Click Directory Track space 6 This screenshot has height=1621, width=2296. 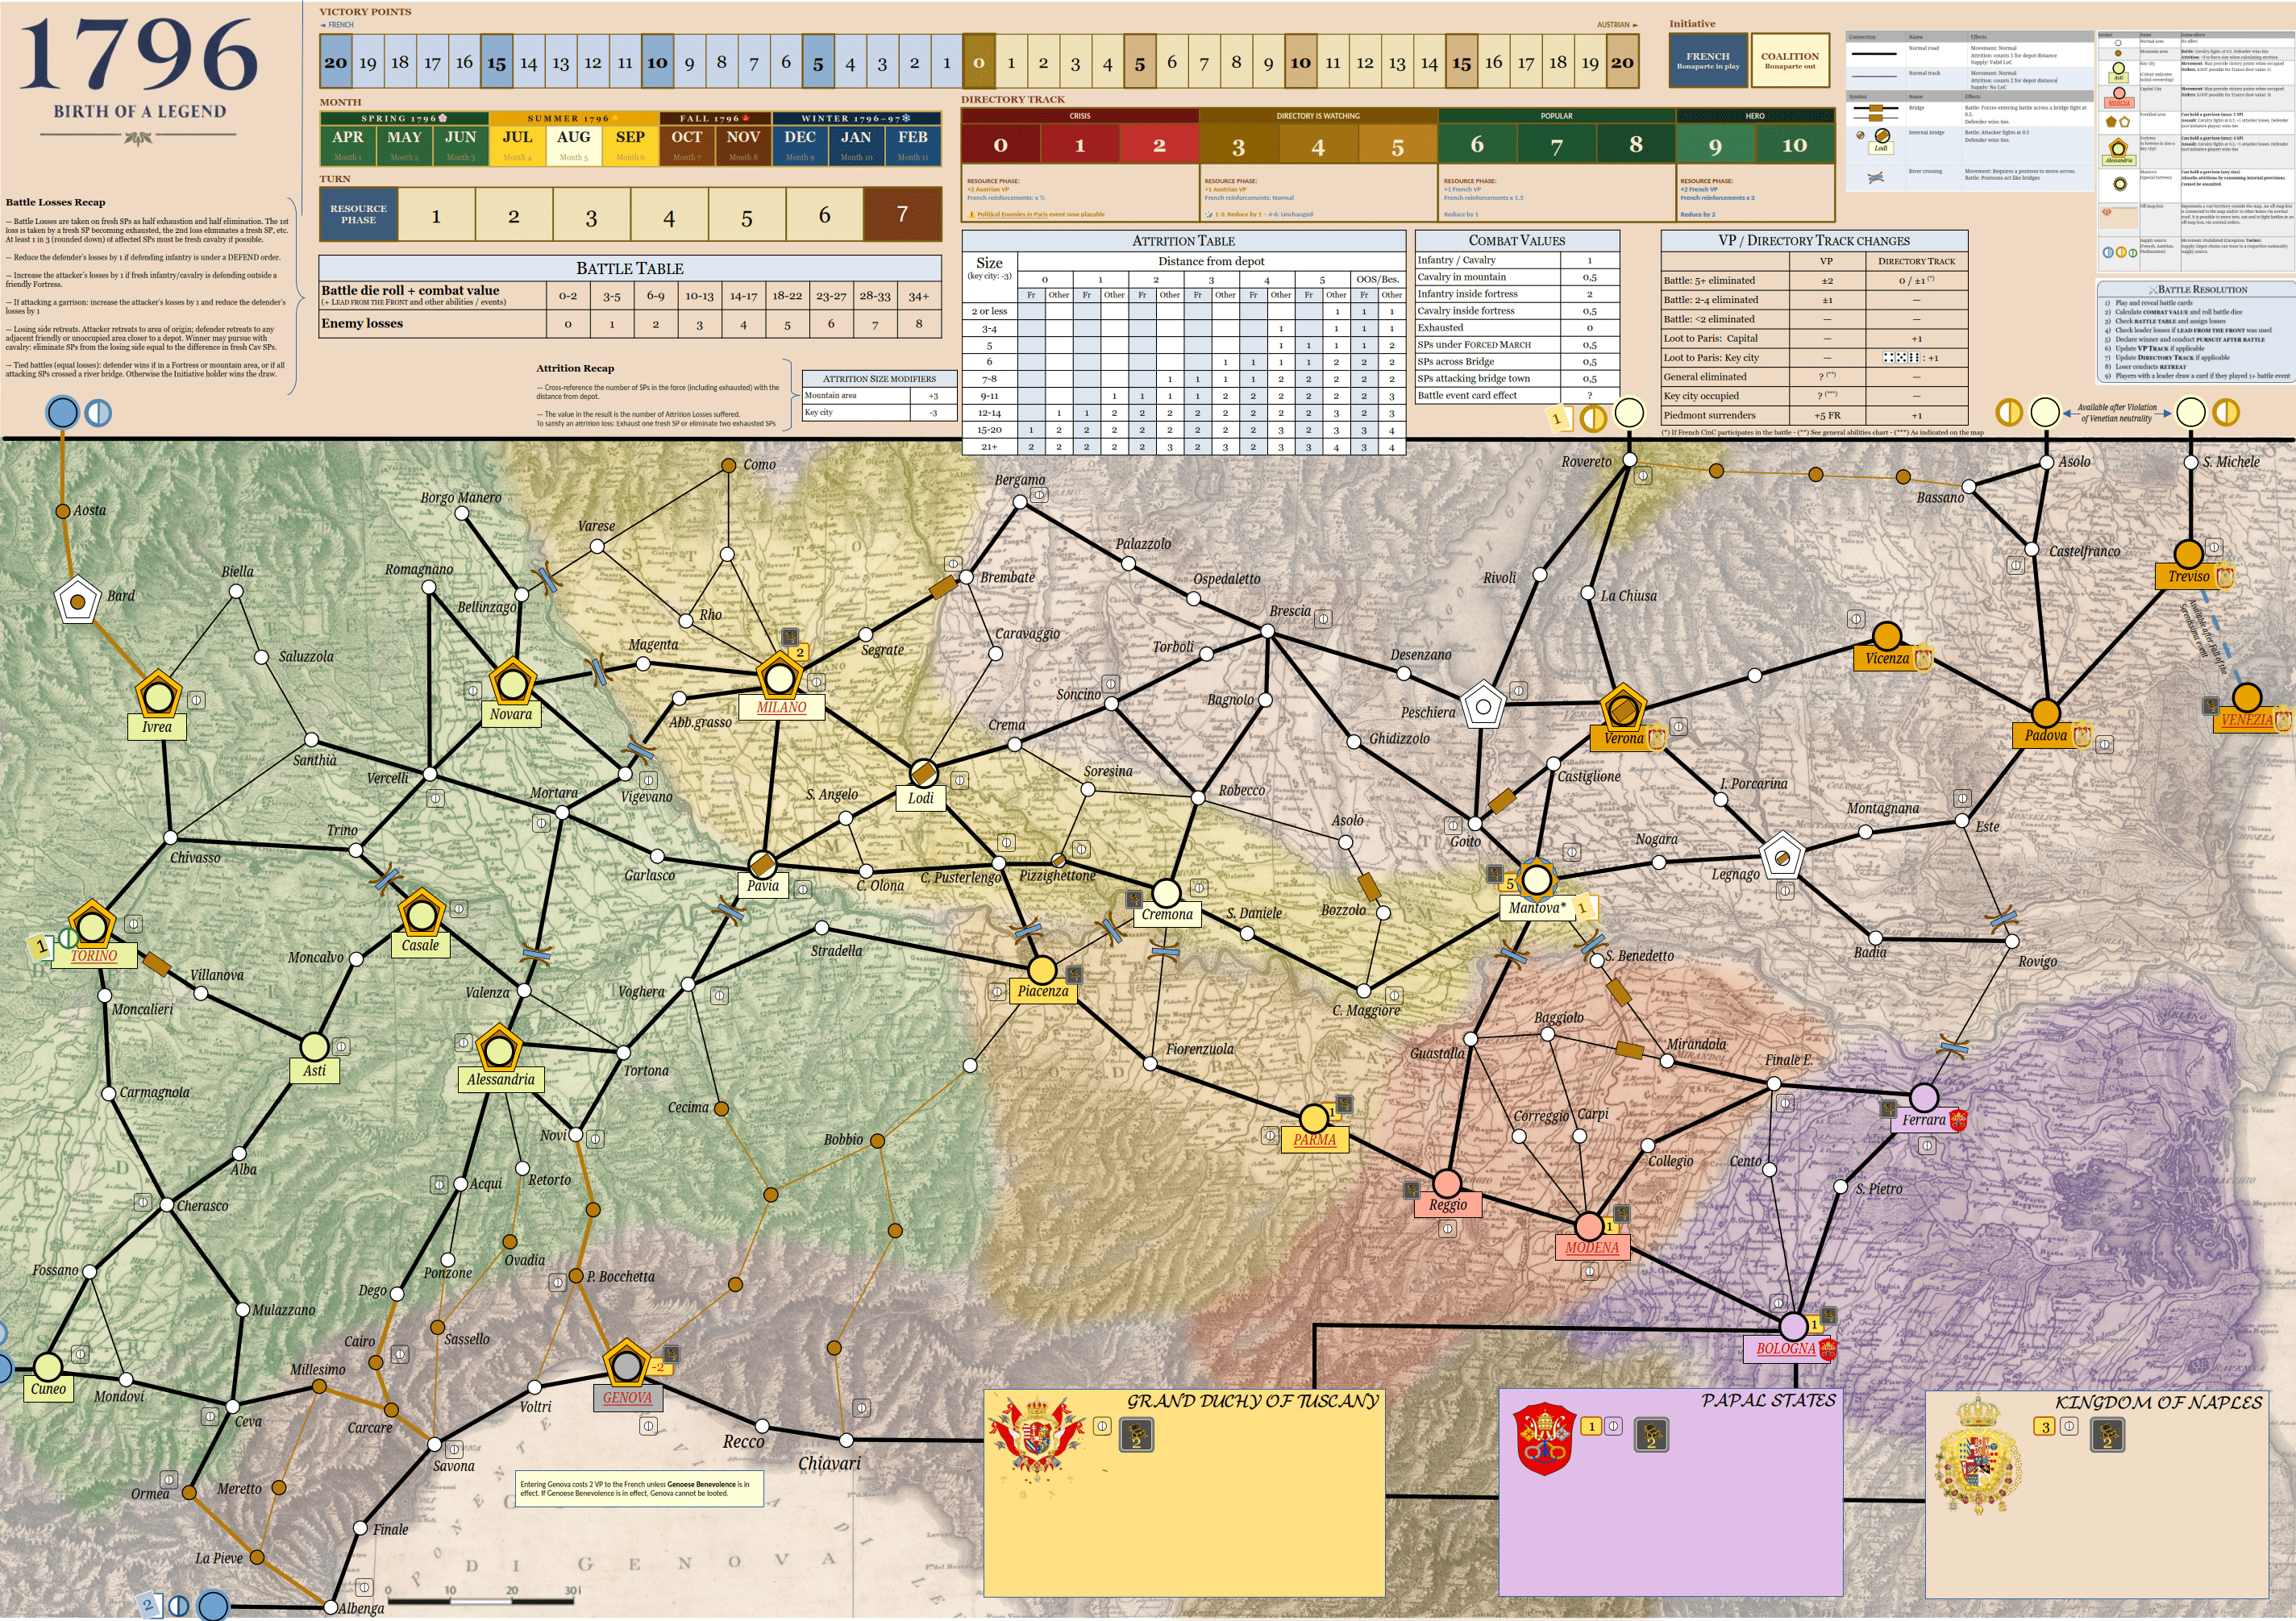click(1477, 145)
